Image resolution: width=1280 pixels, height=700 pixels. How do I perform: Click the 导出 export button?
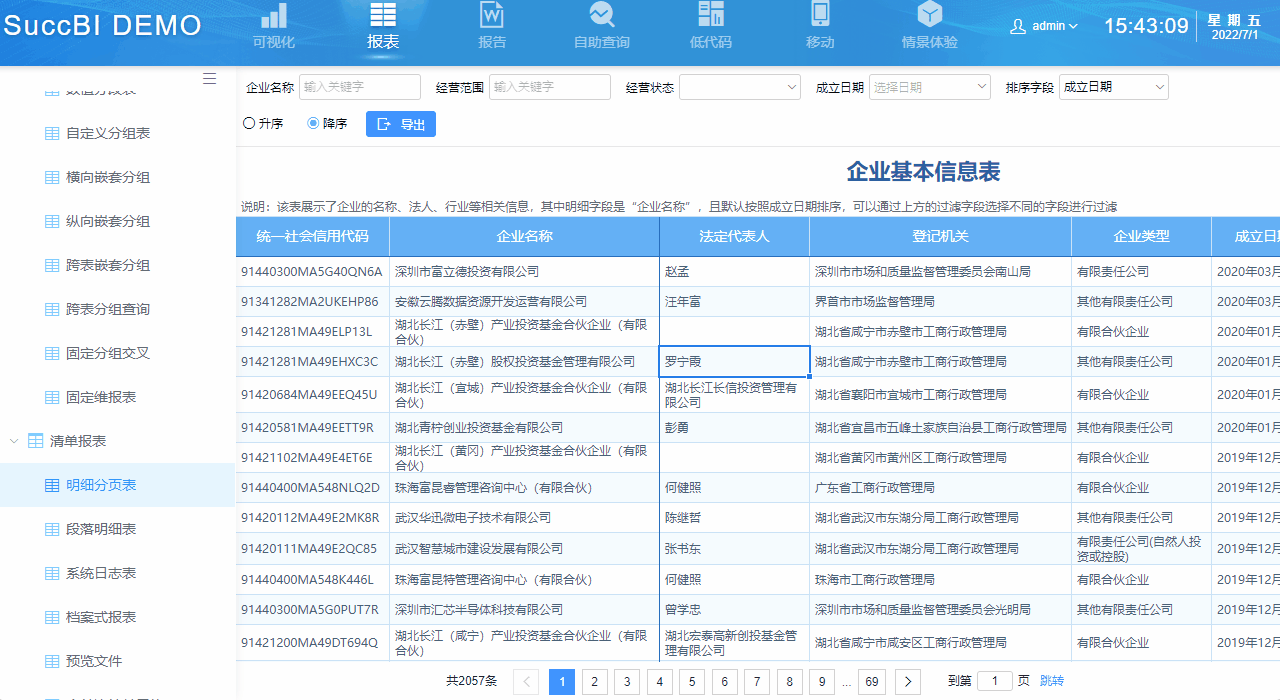coord(401,124)
